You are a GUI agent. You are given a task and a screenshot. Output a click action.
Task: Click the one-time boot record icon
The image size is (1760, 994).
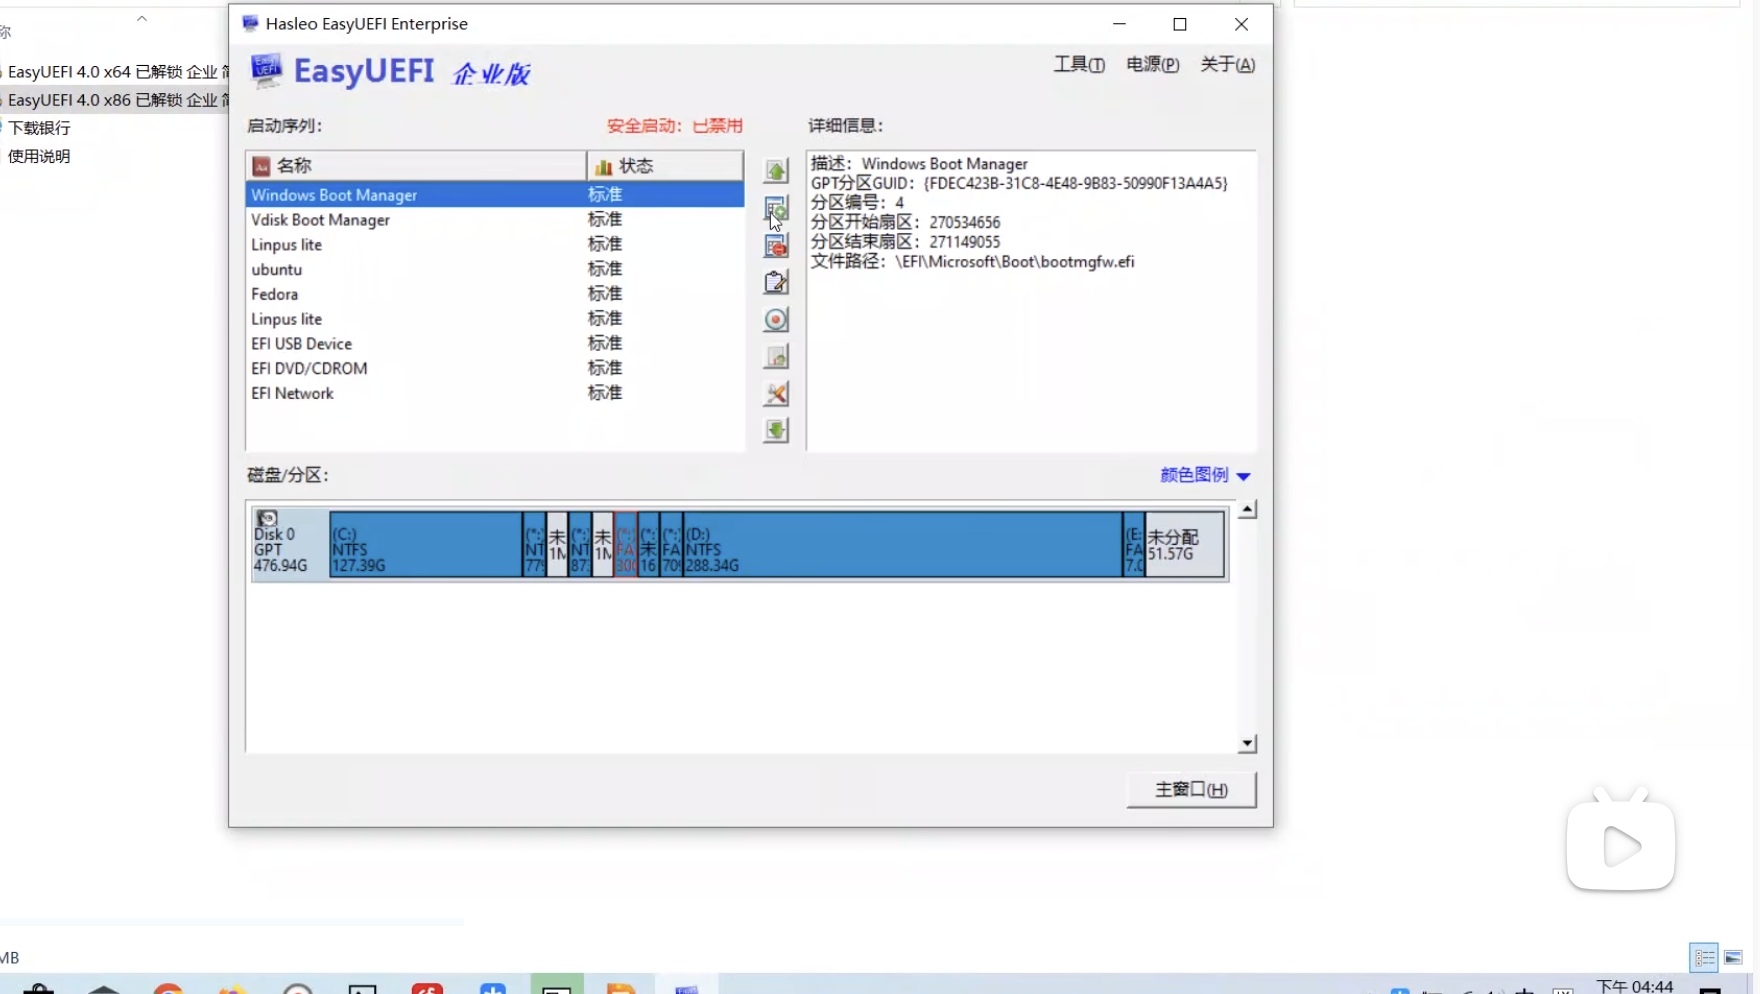(776, 319)
